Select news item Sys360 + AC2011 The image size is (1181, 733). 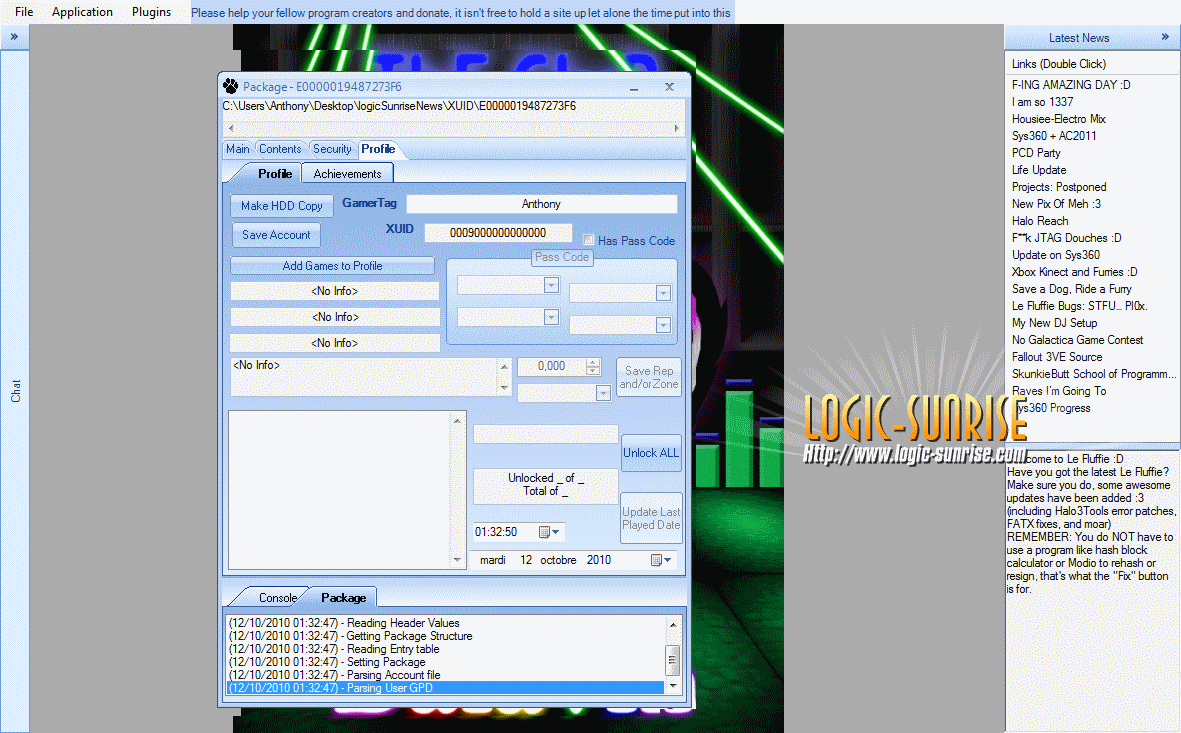(x=1054, y=136)
